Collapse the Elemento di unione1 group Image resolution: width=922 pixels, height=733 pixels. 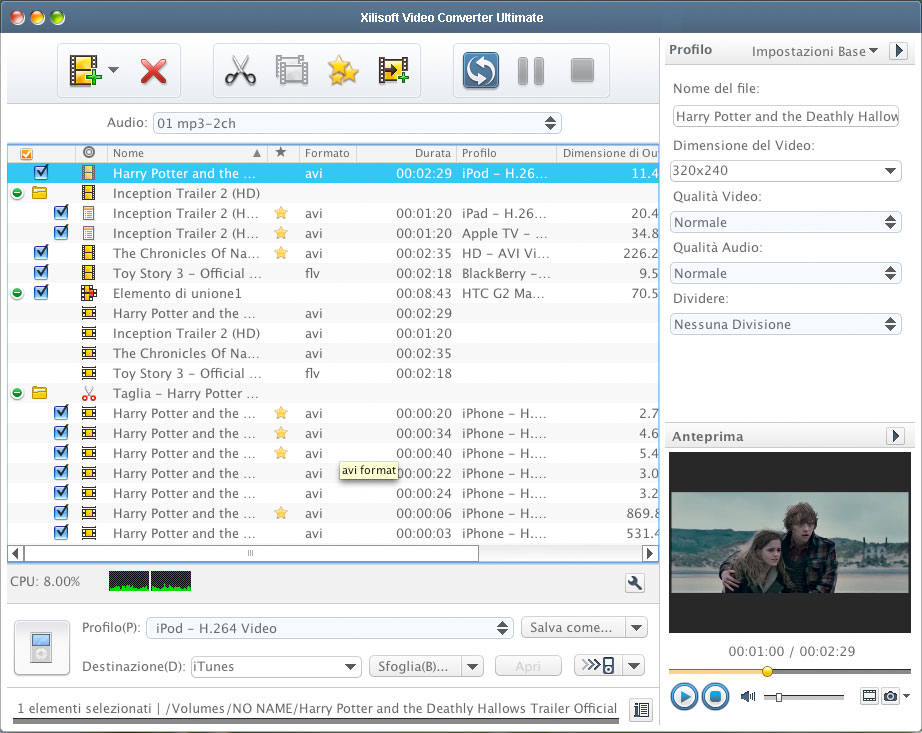(x=17, y=293)
